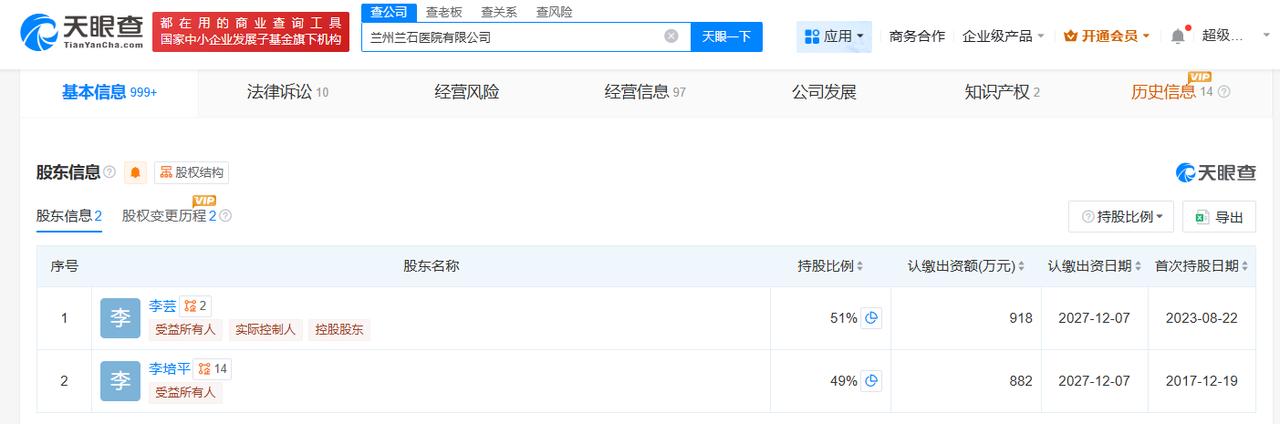
Task: Click 超级 account menu text
Action: click(1222, 36)
